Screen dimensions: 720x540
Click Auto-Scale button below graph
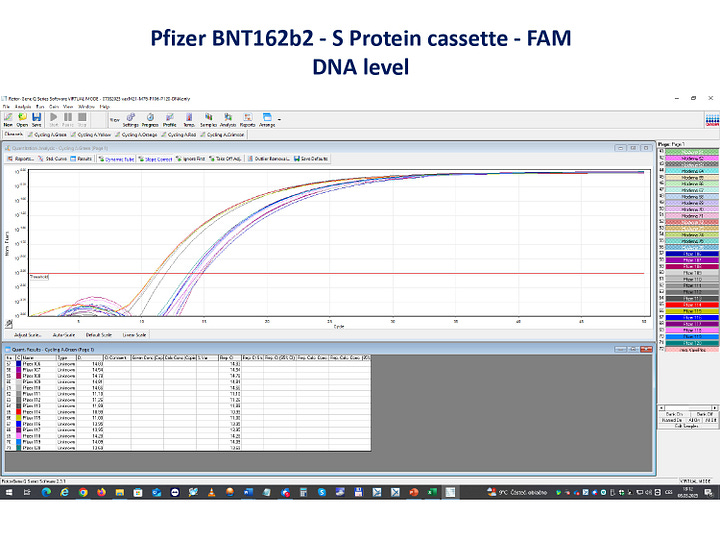[63, 335]
